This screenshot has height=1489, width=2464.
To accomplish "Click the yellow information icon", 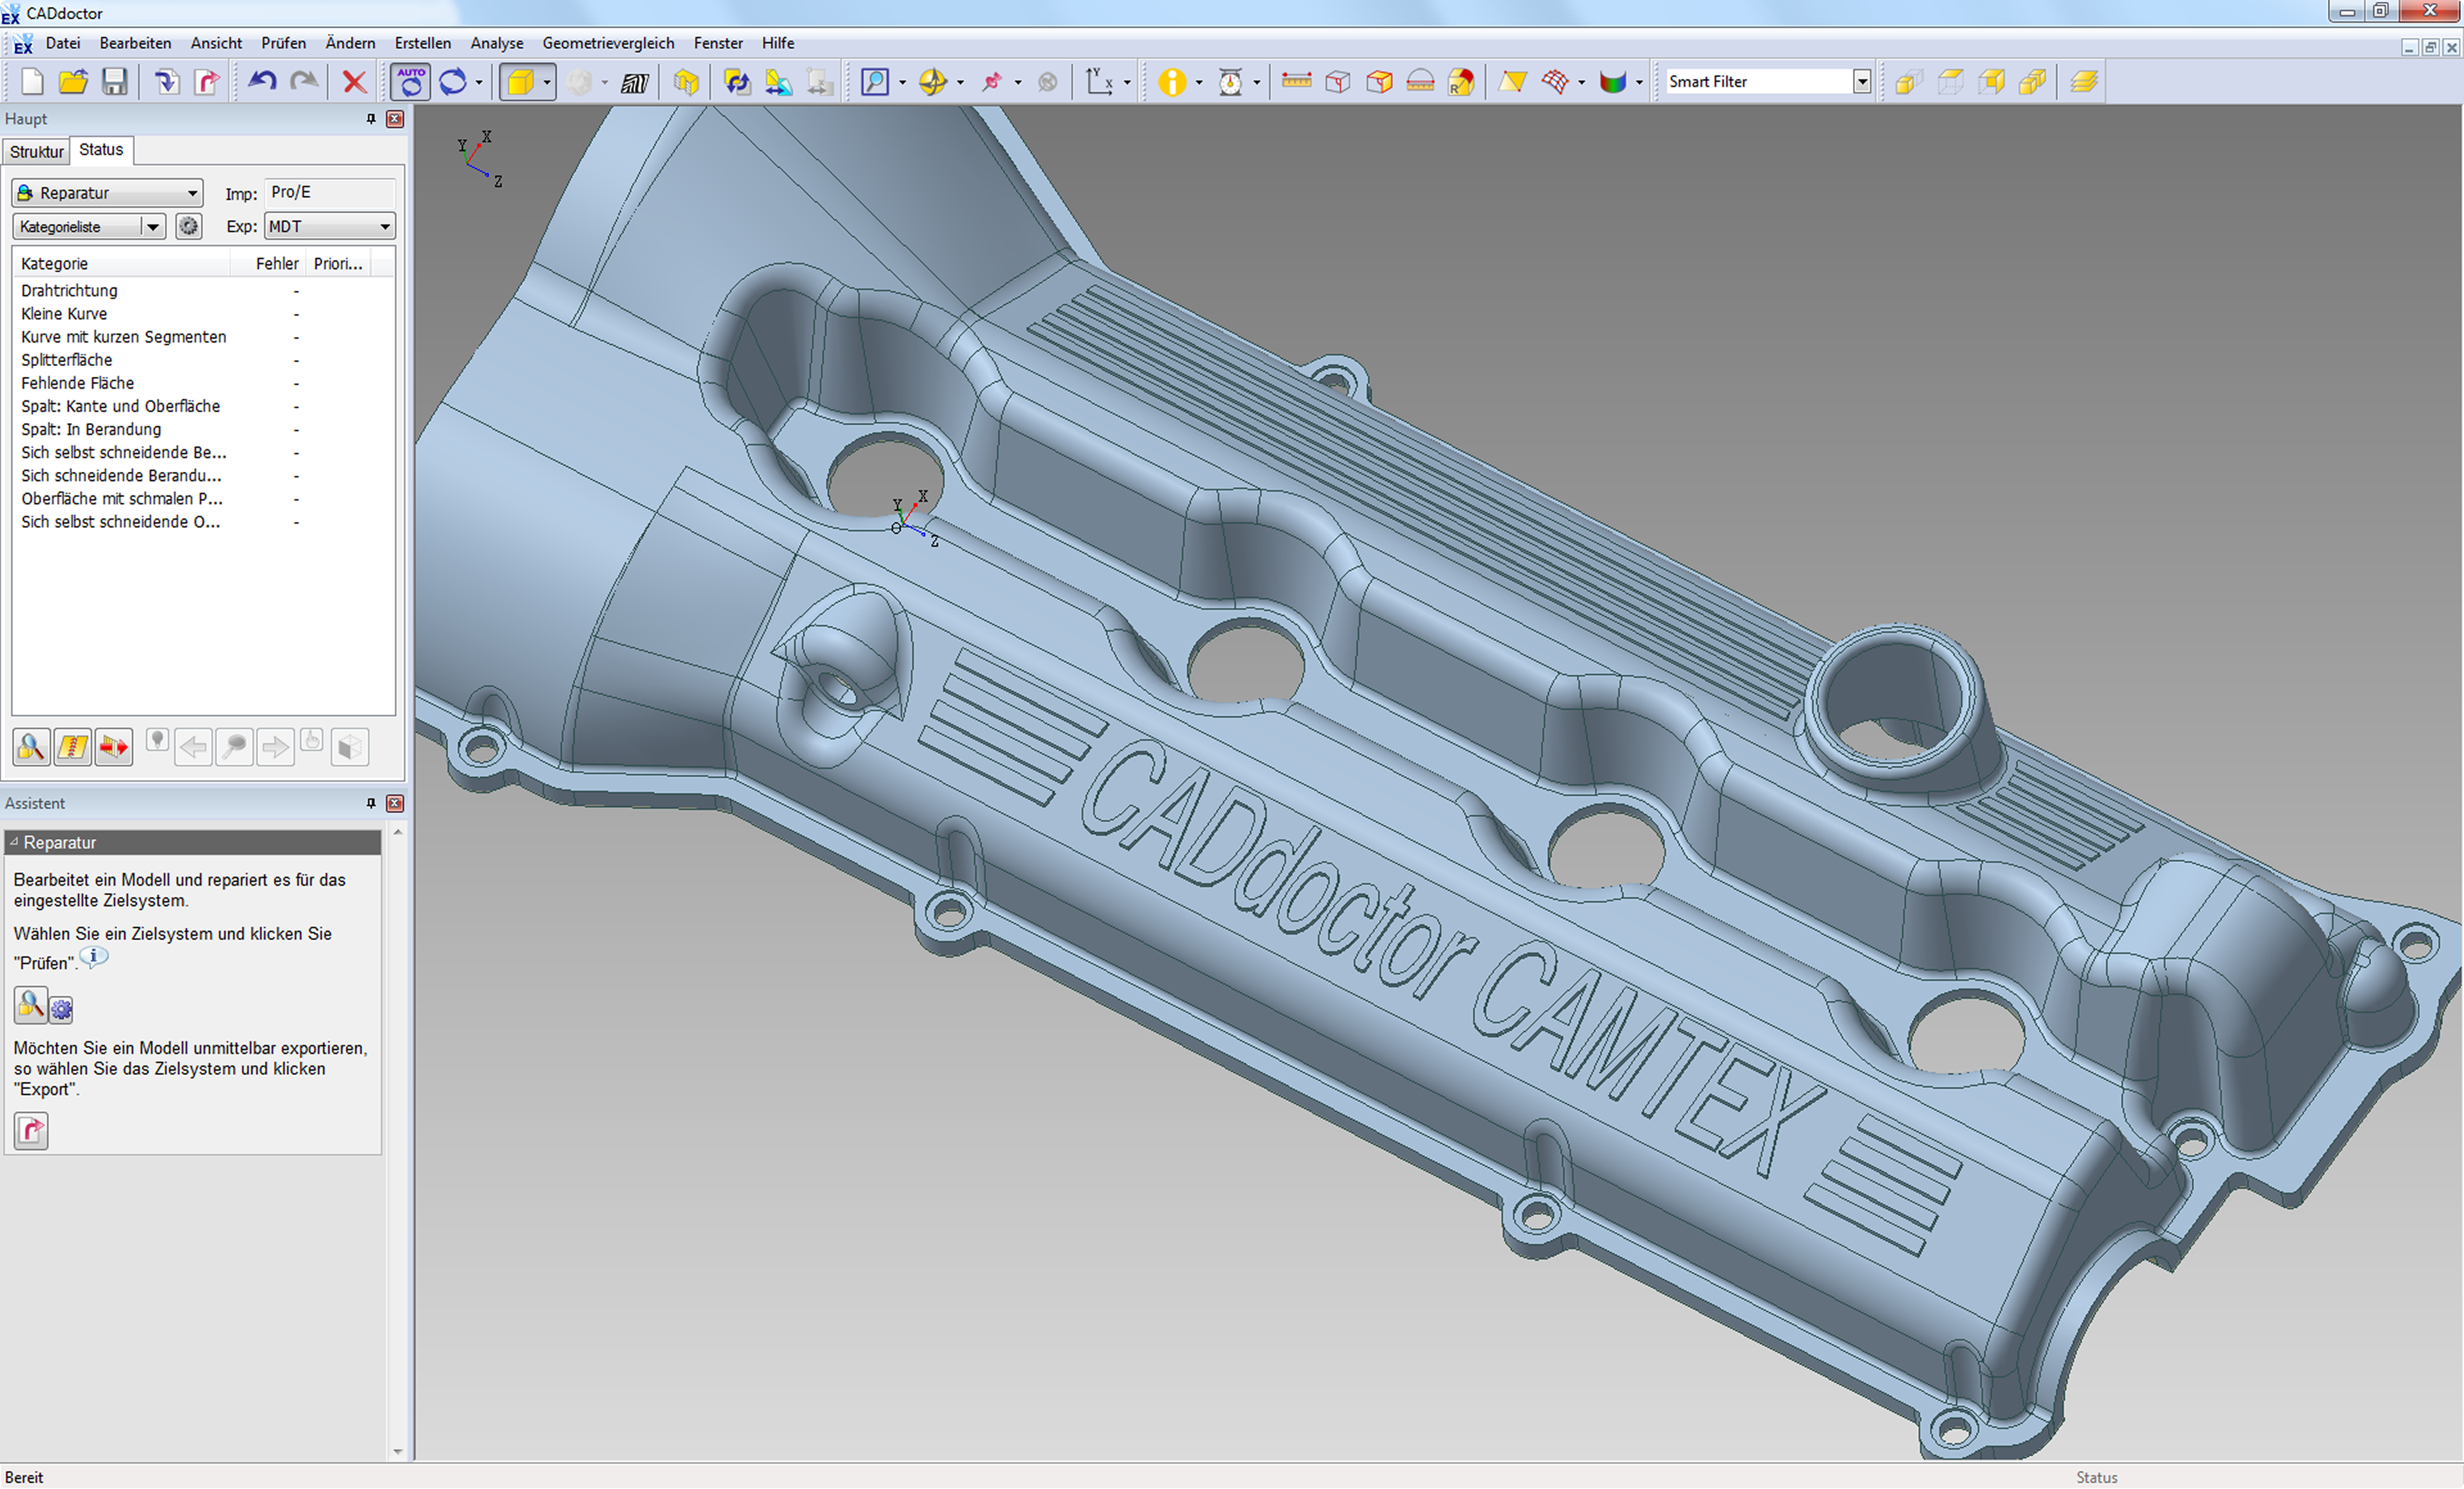I will click(x=1171, y=82).
